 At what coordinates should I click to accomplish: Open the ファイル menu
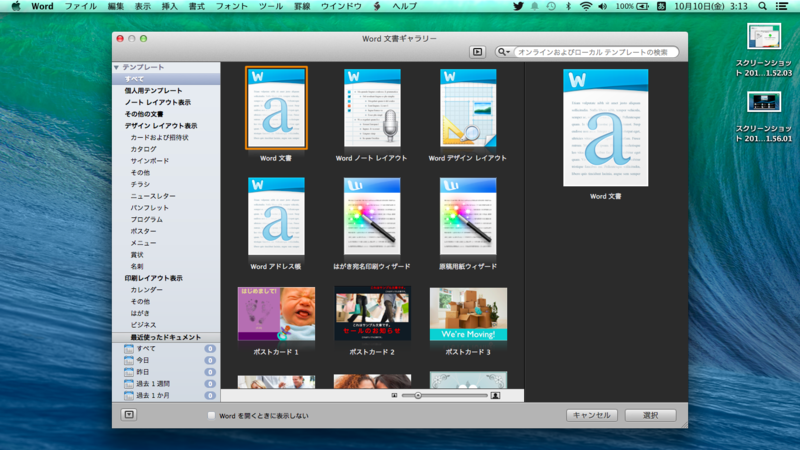pos(81,6)
